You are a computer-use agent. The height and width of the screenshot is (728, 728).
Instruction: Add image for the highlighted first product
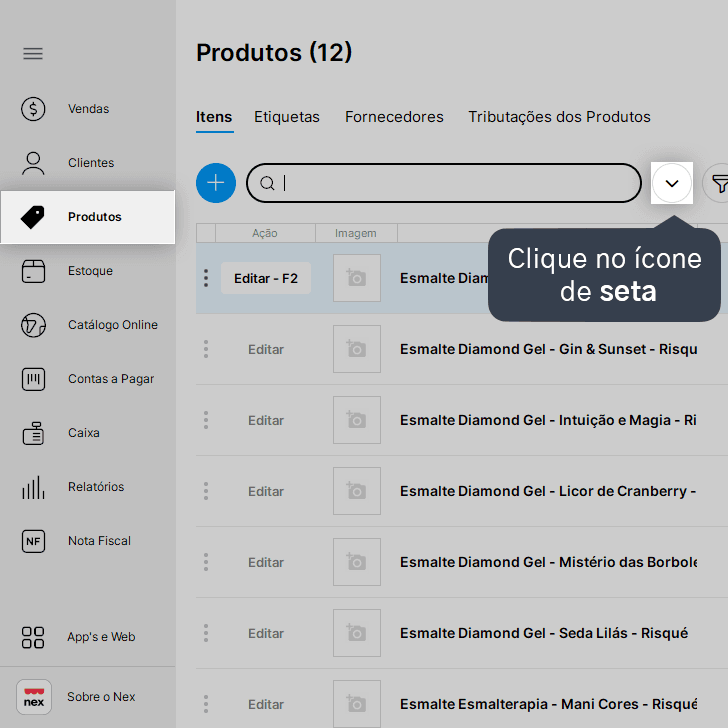coord(357,278)
